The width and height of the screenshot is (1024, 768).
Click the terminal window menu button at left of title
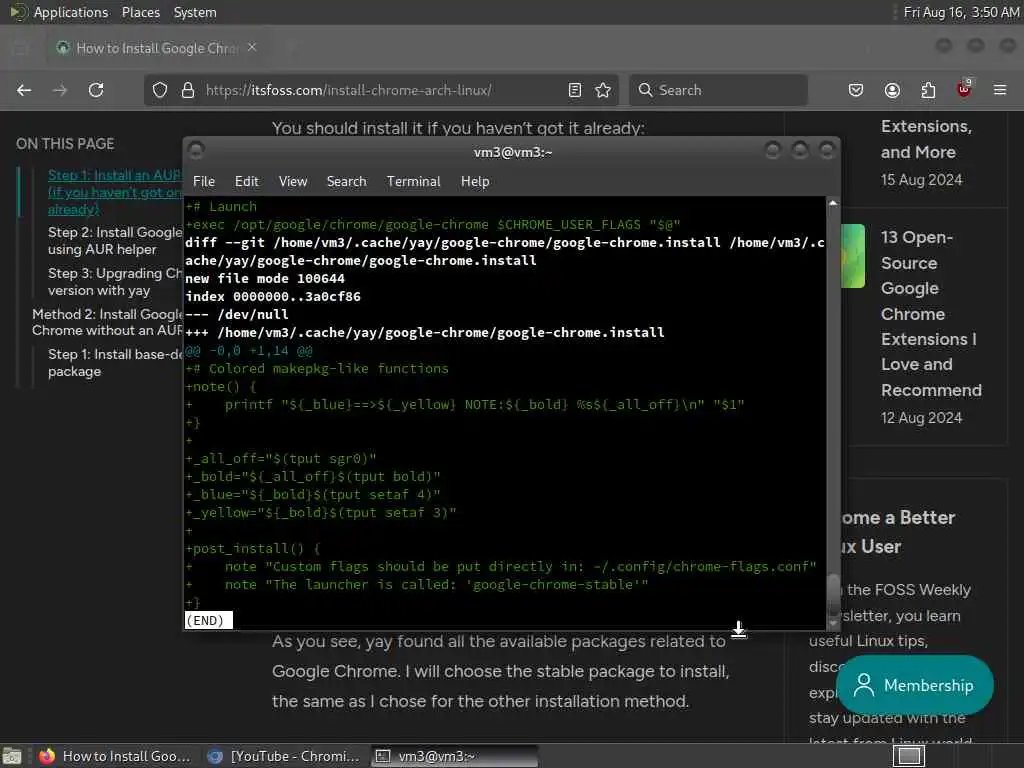[196, 151]
